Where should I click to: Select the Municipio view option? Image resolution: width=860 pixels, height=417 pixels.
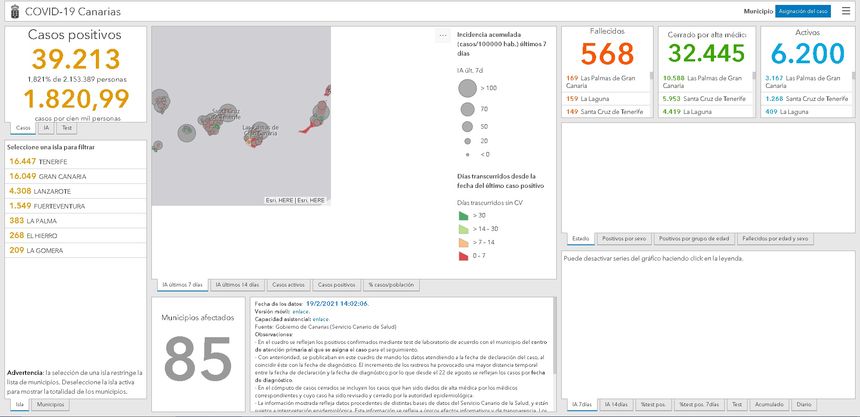click(758, 11)
